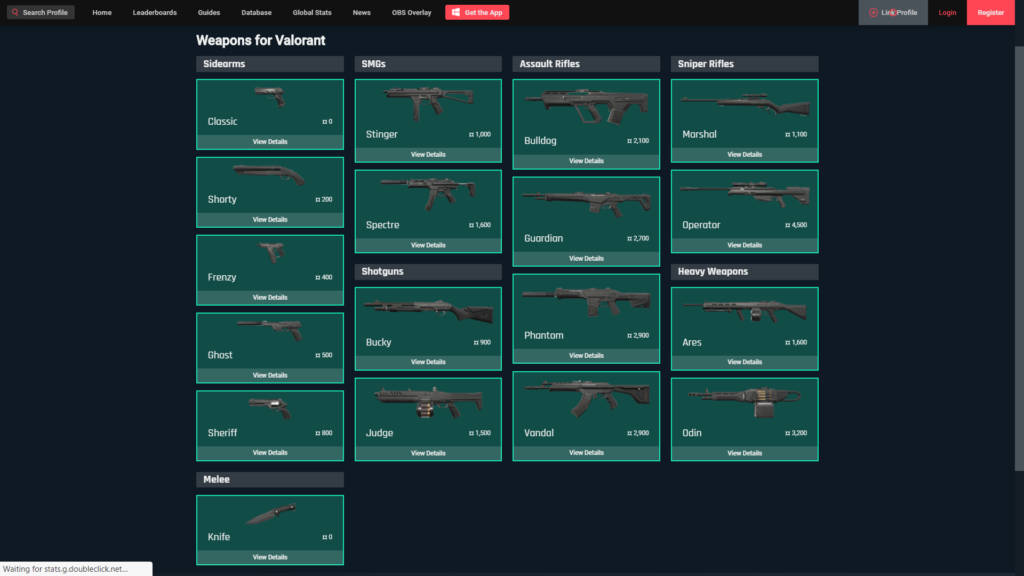Click the page's vertical scrollbar

(x=1019, y=258)
